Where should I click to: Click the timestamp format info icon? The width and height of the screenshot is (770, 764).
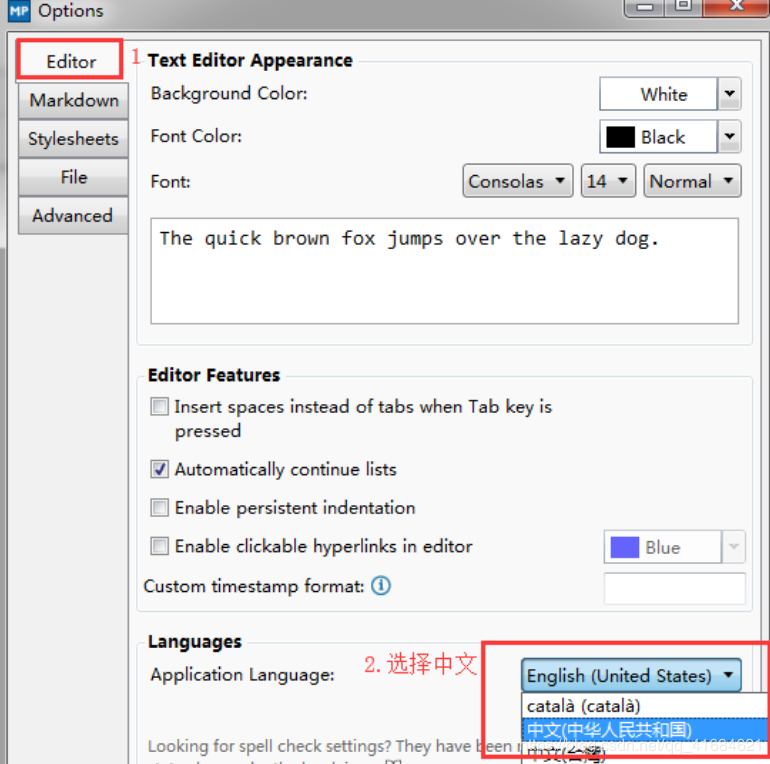coord(381,586)
